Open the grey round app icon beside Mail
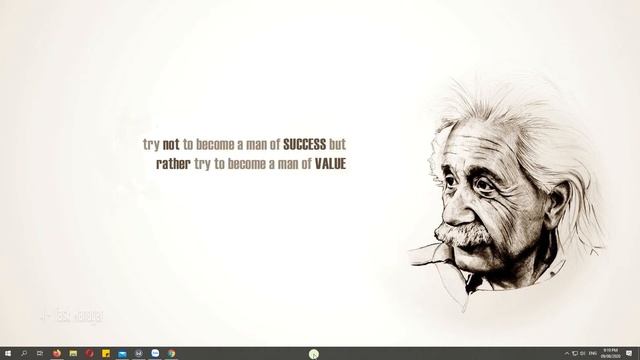The height and width of the screenshot is (360, 640). [138, 353]
